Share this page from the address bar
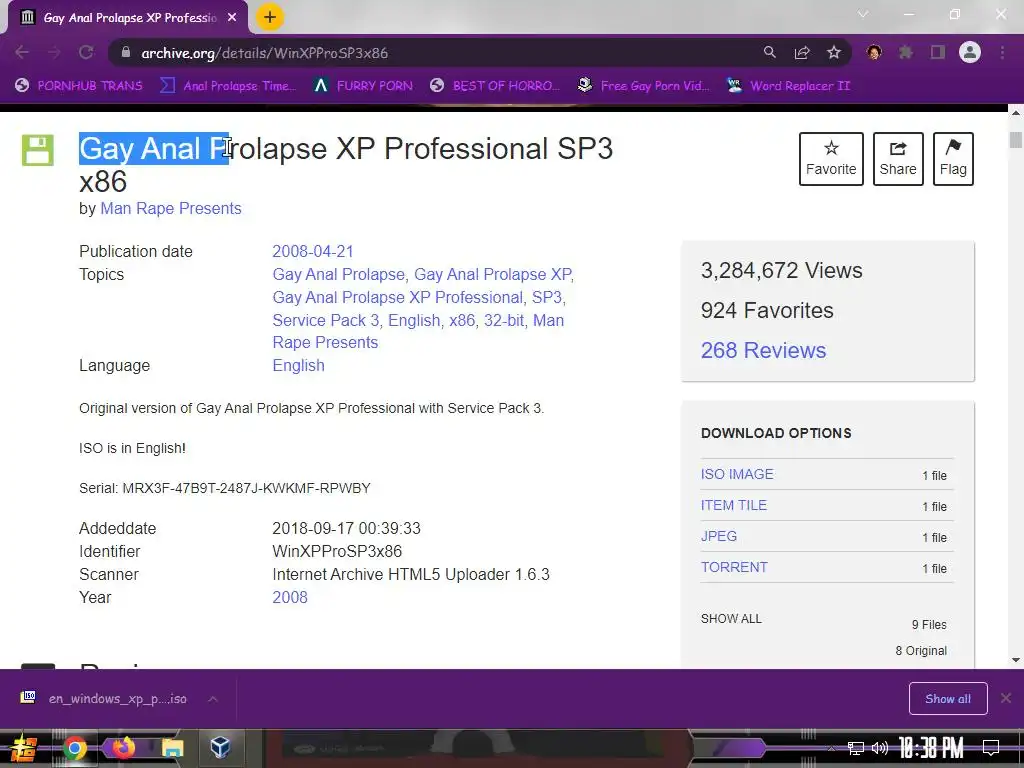 (x=802, y=52)
